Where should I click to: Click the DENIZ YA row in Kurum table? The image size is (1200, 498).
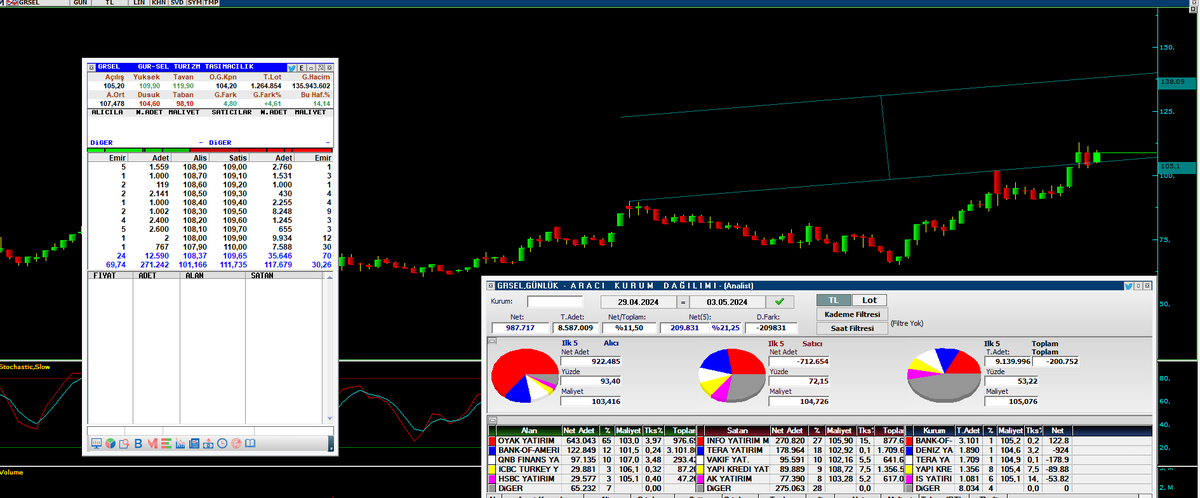[x=1028, y=450]
